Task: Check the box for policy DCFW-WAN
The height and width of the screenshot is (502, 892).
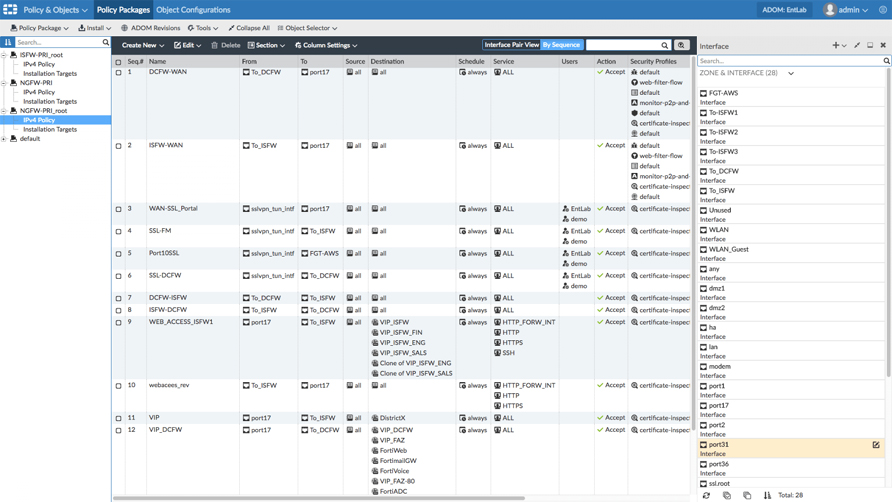Action: coord(119,73)
